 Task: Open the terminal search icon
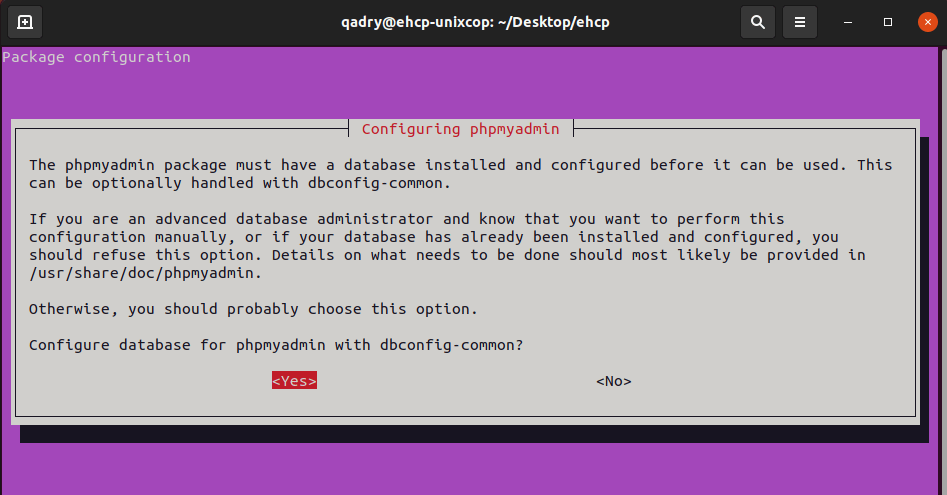(x=758, y=22)
